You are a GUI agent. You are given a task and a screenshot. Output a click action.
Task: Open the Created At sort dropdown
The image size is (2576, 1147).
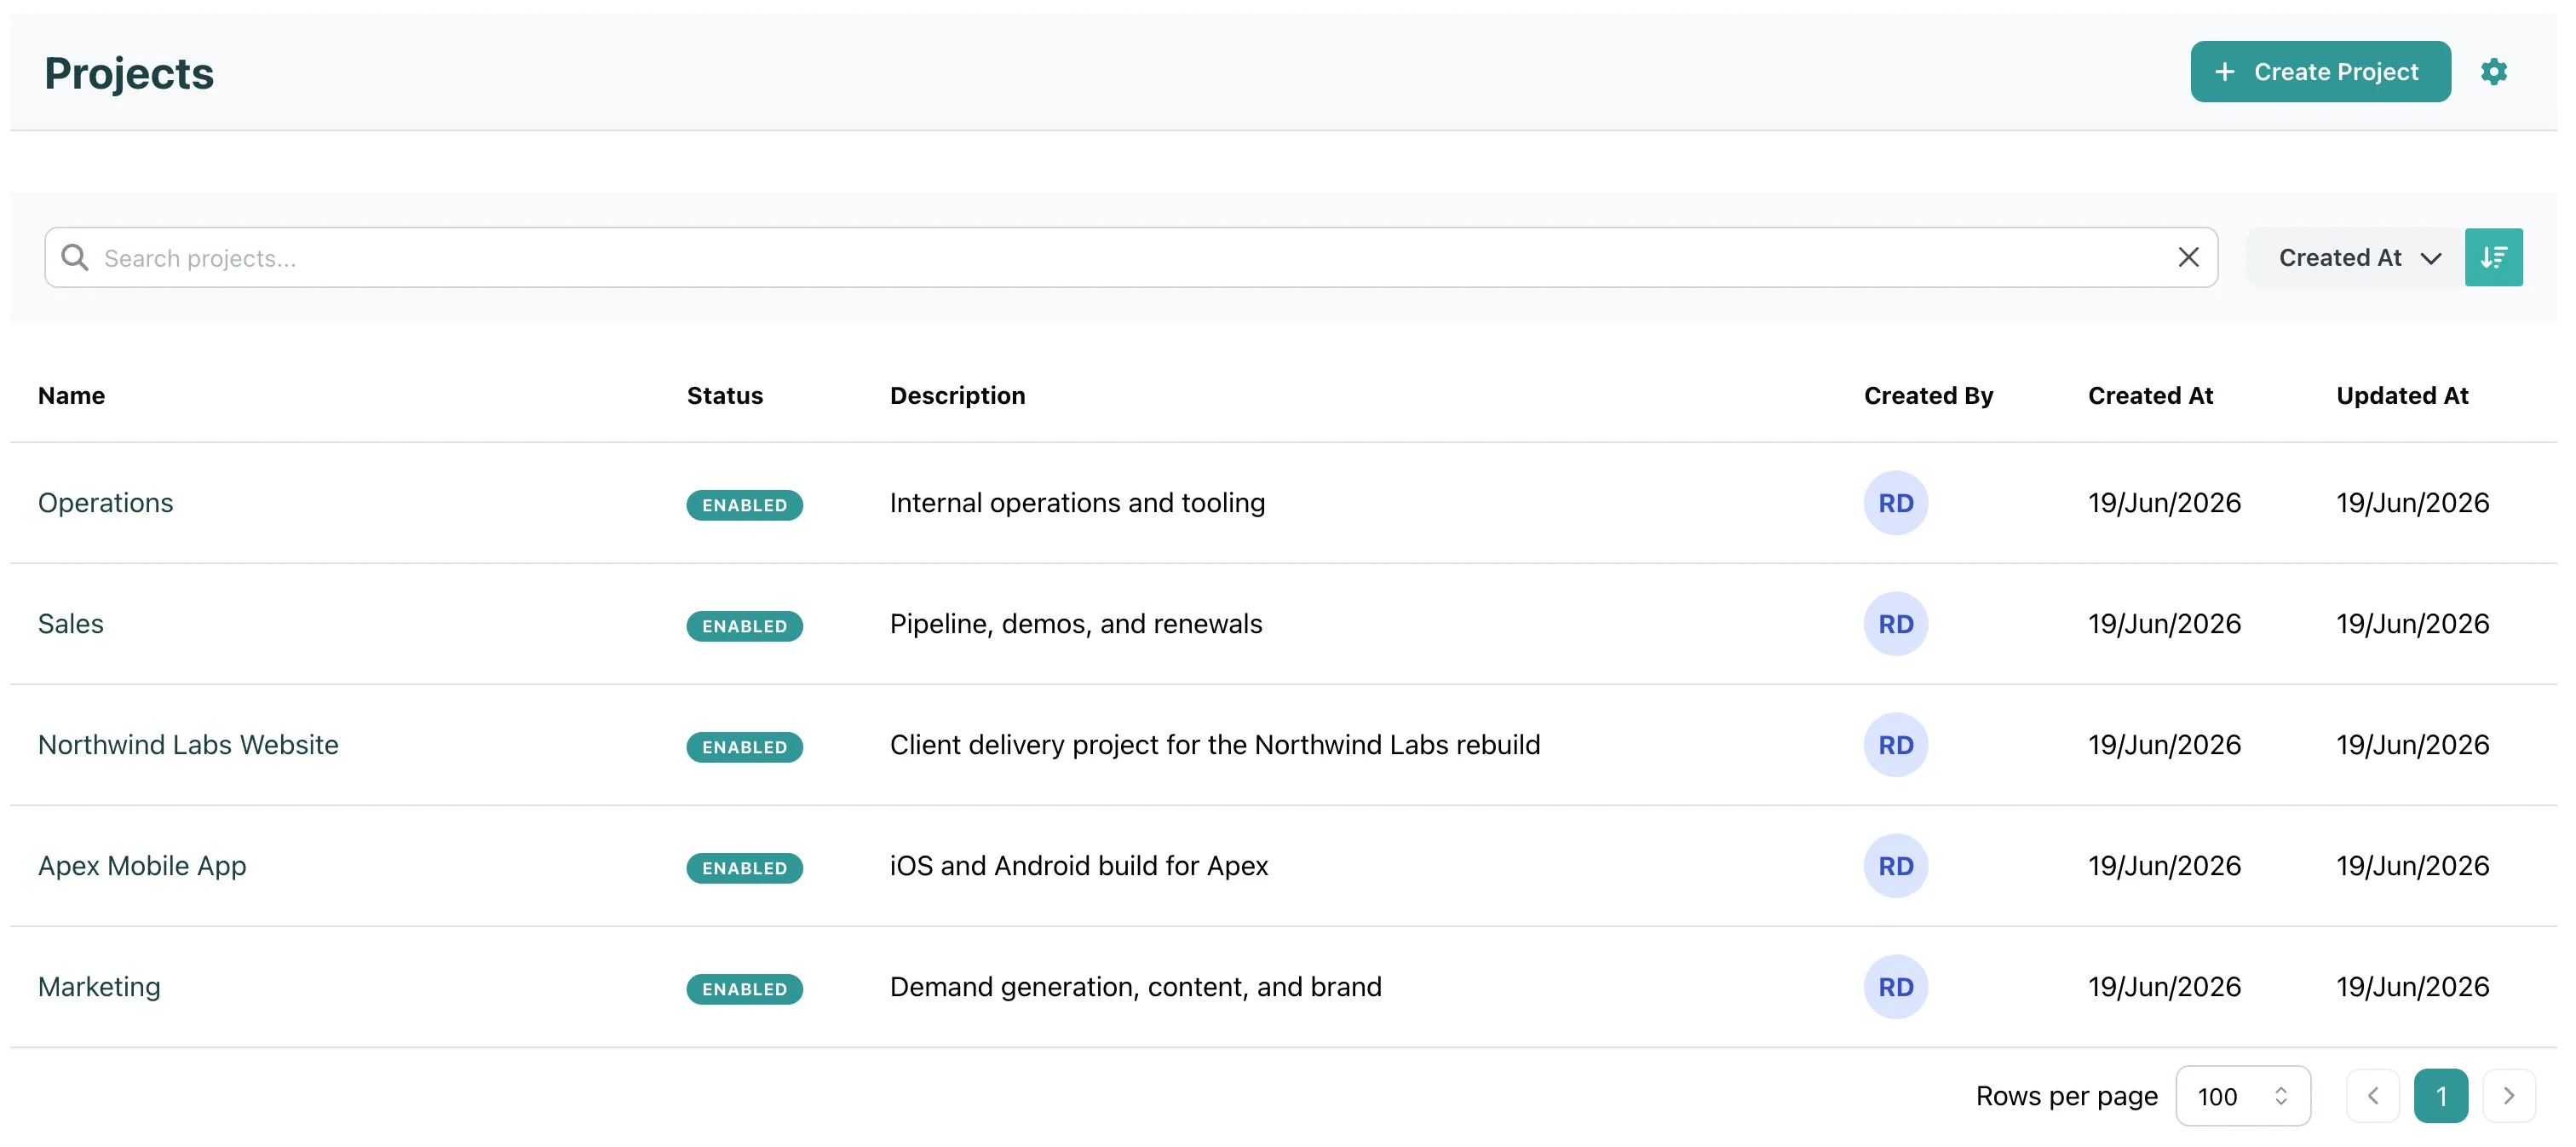tap(2356, 258)
